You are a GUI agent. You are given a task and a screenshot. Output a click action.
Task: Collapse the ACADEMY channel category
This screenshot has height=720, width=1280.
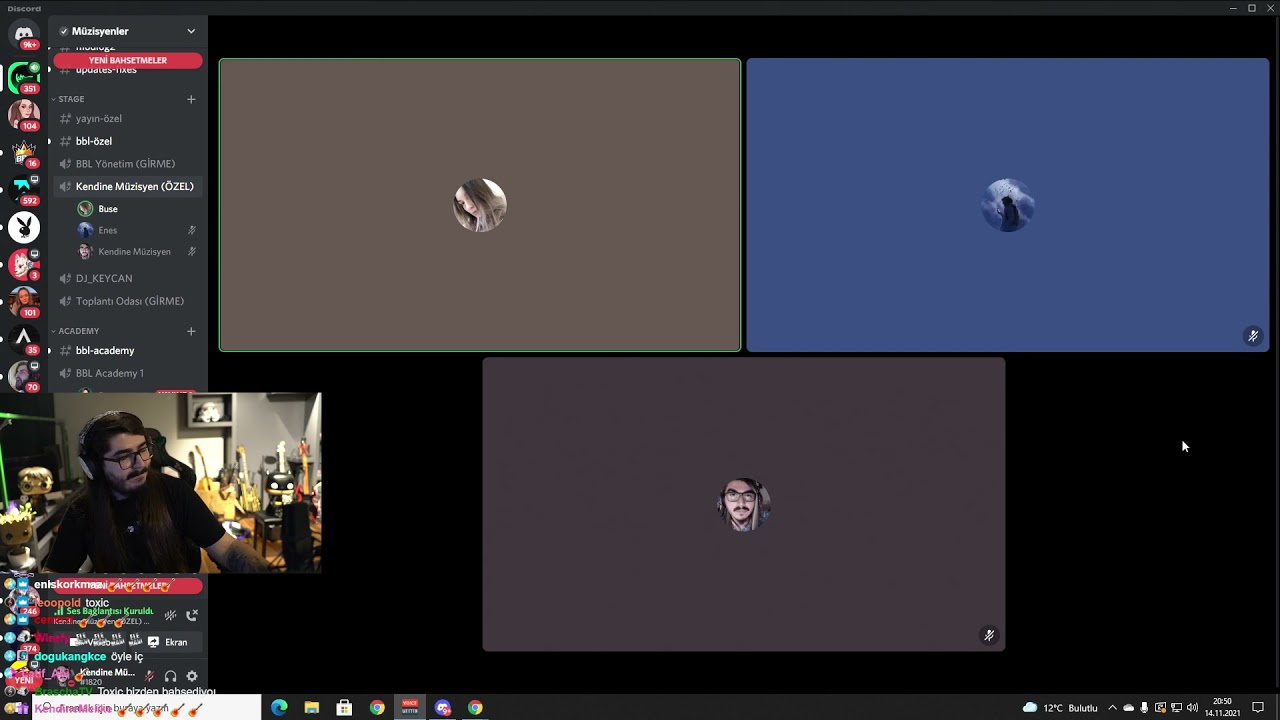[x=78, y=331]
